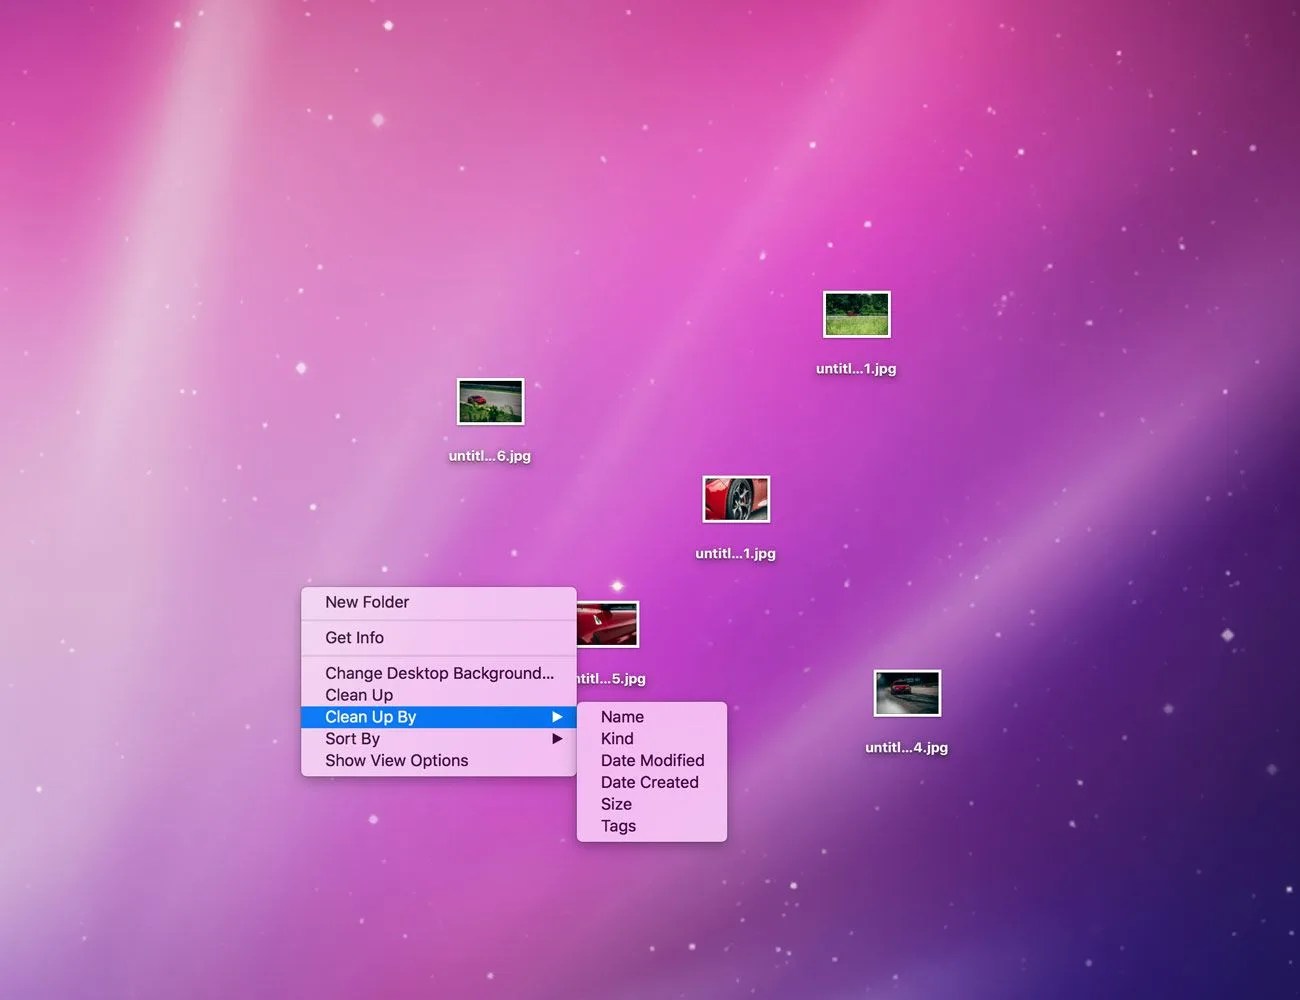Pick Date Modified in the submenu
The height and width of the screenshot is (1000, 1300).
652,761
